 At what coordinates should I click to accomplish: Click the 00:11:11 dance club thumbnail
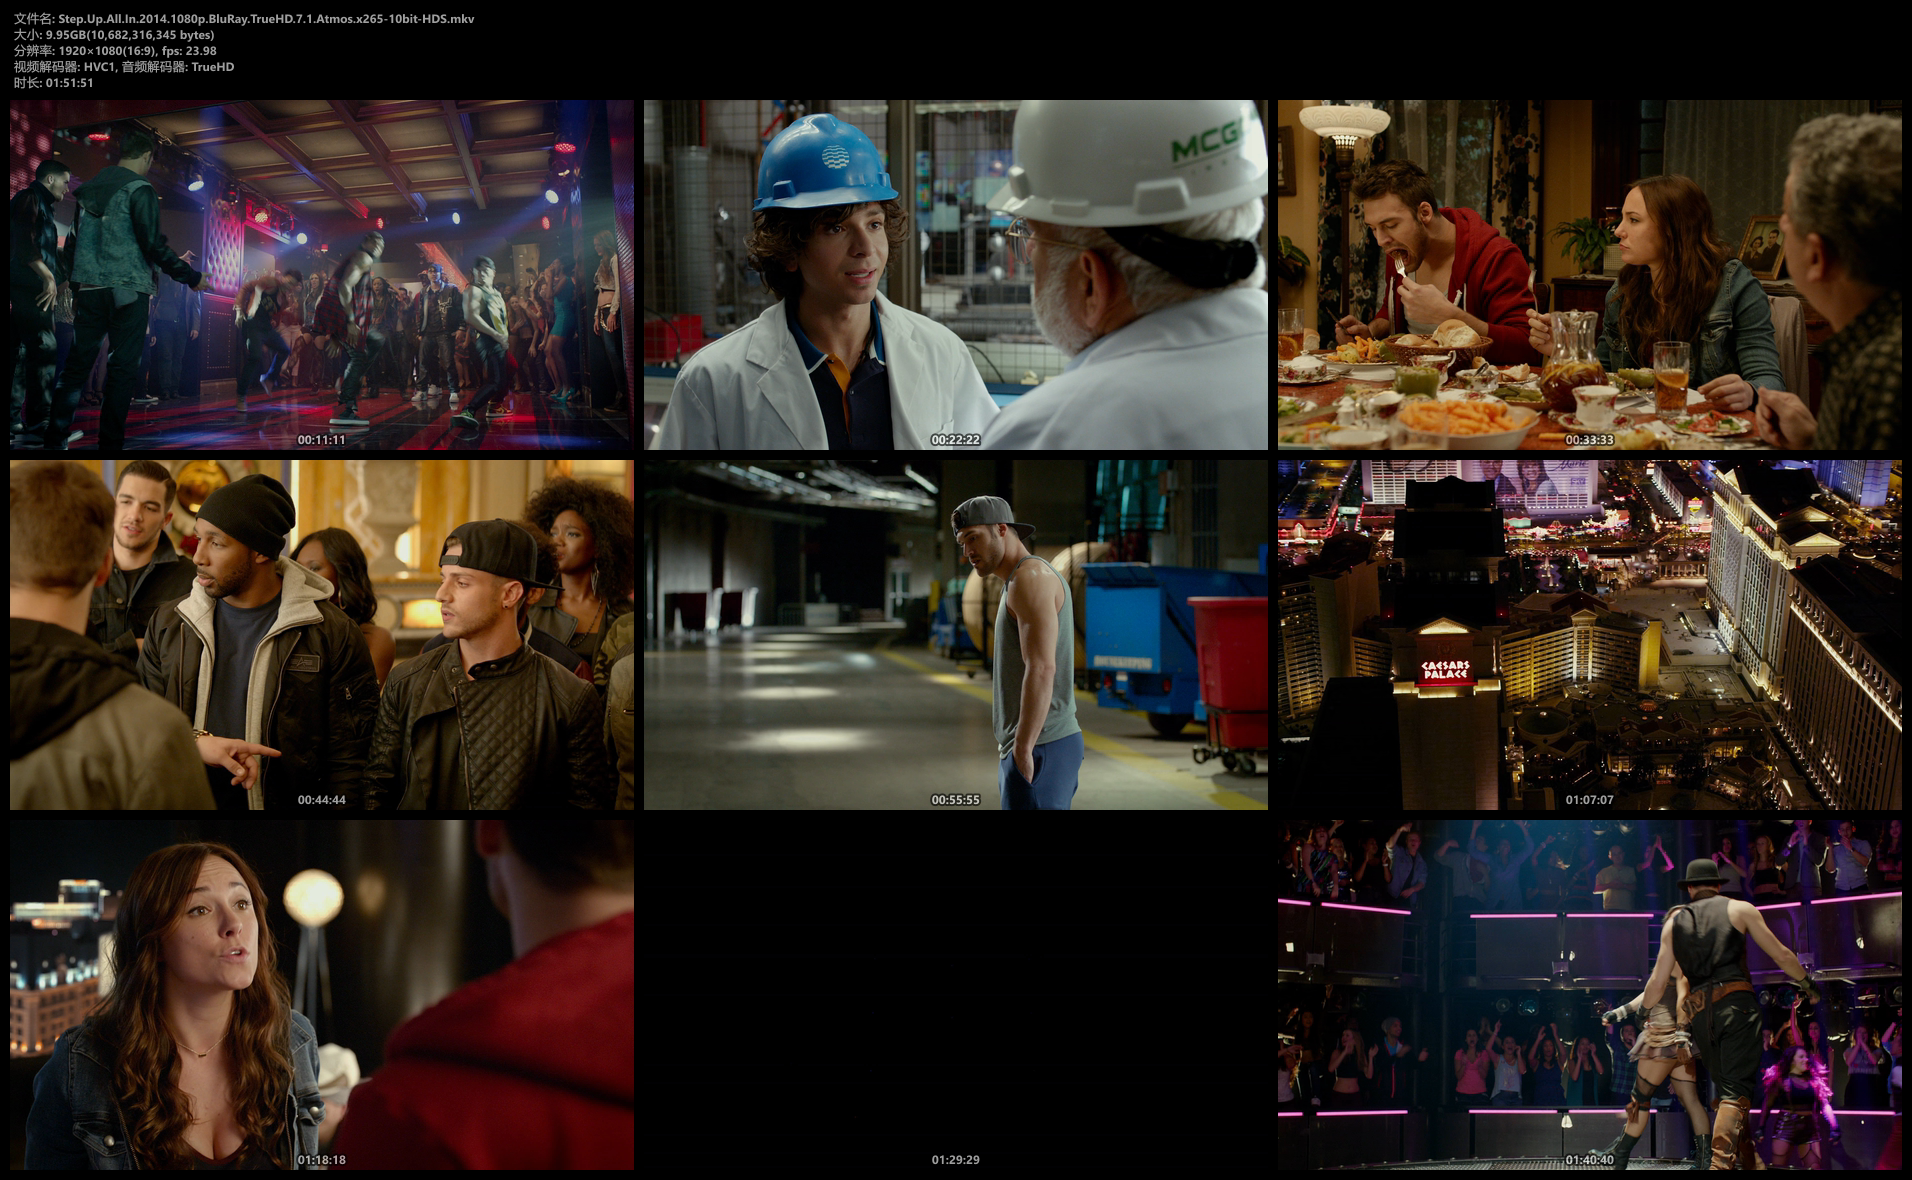pos(322,275)
